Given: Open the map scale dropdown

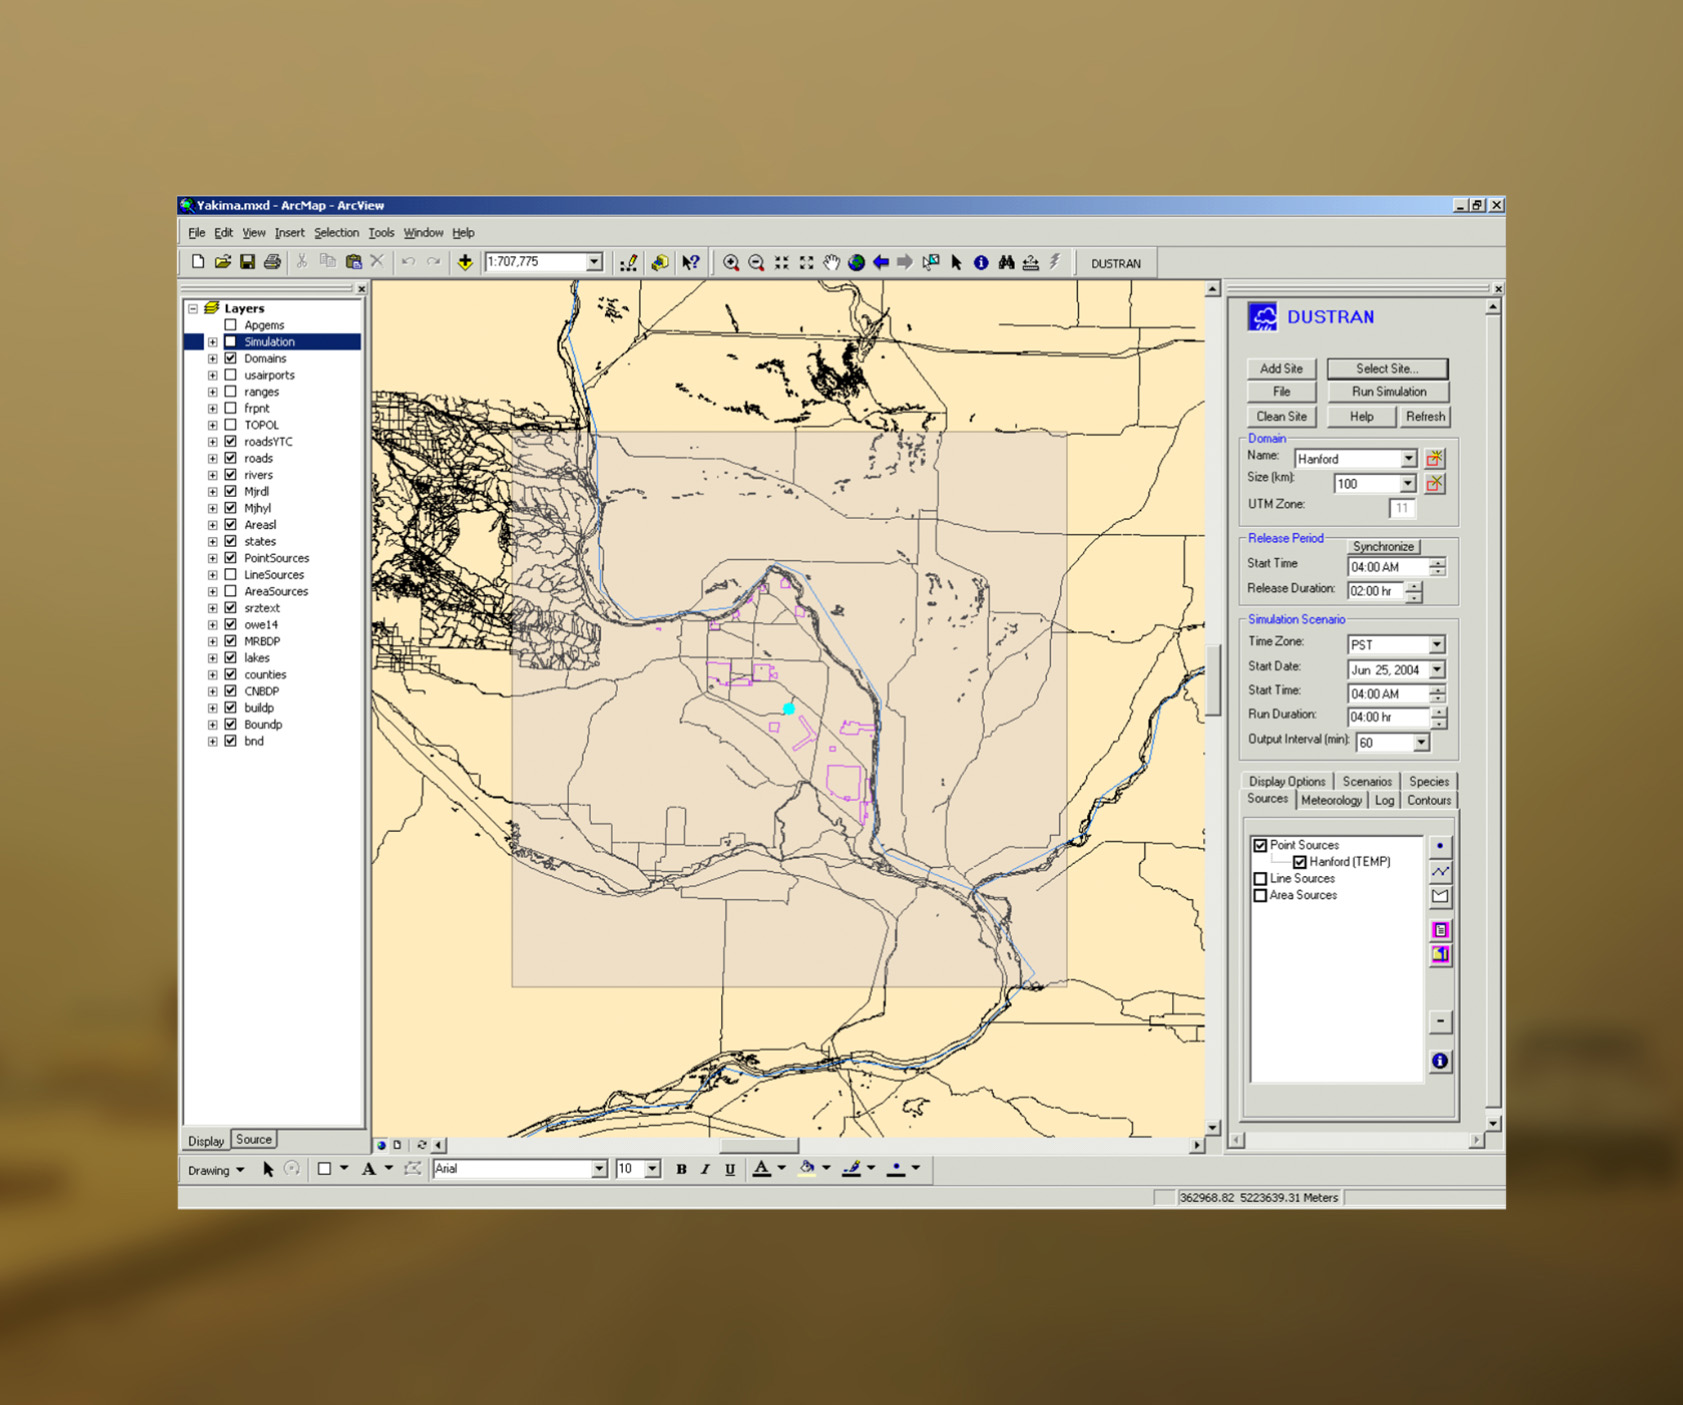Looking at the screenshot, I should click(594, 262).
